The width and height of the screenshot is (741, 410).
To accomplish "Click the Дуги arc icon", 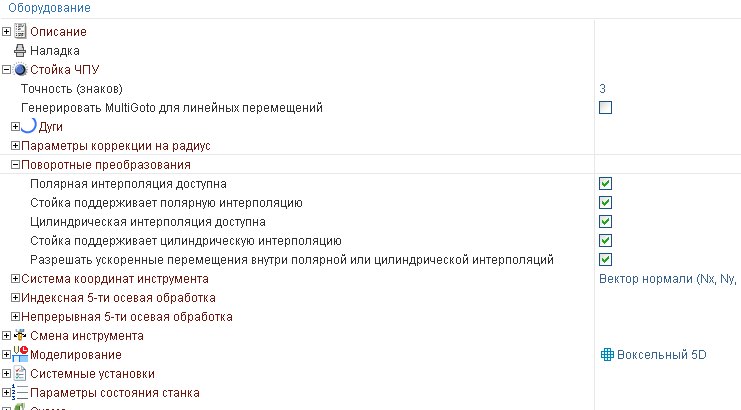I will (x=28, y=126).
